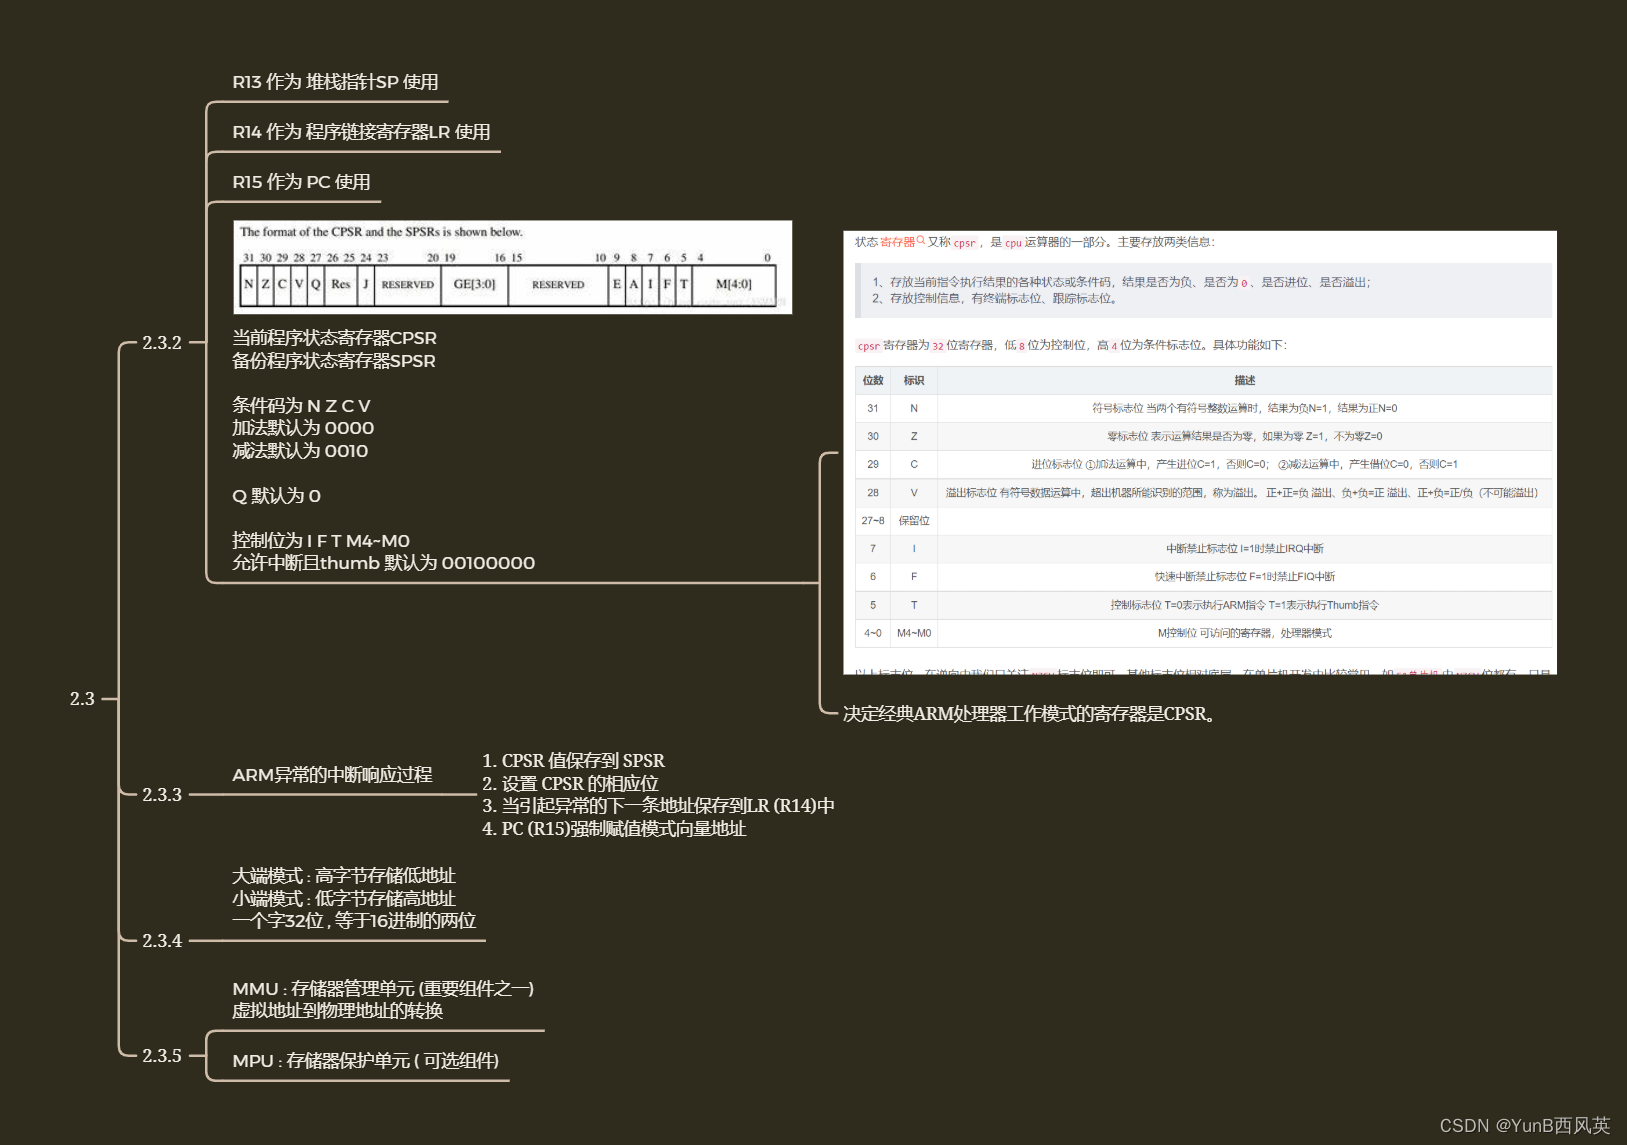Click step '4. PC (R15)强制赋值模式向量地址'
This screenshot has height=1145, width=1627.
[614, 829]
